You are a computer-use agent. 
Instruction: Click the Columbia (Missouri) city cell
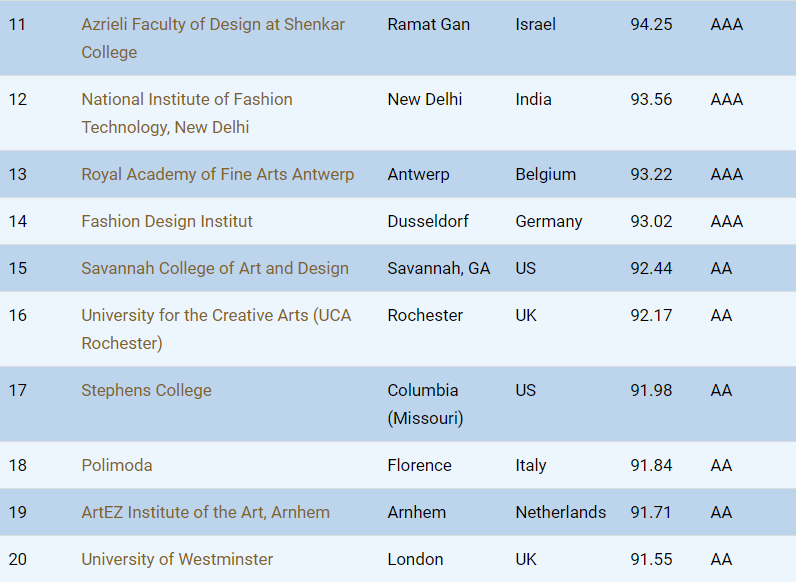425,404
